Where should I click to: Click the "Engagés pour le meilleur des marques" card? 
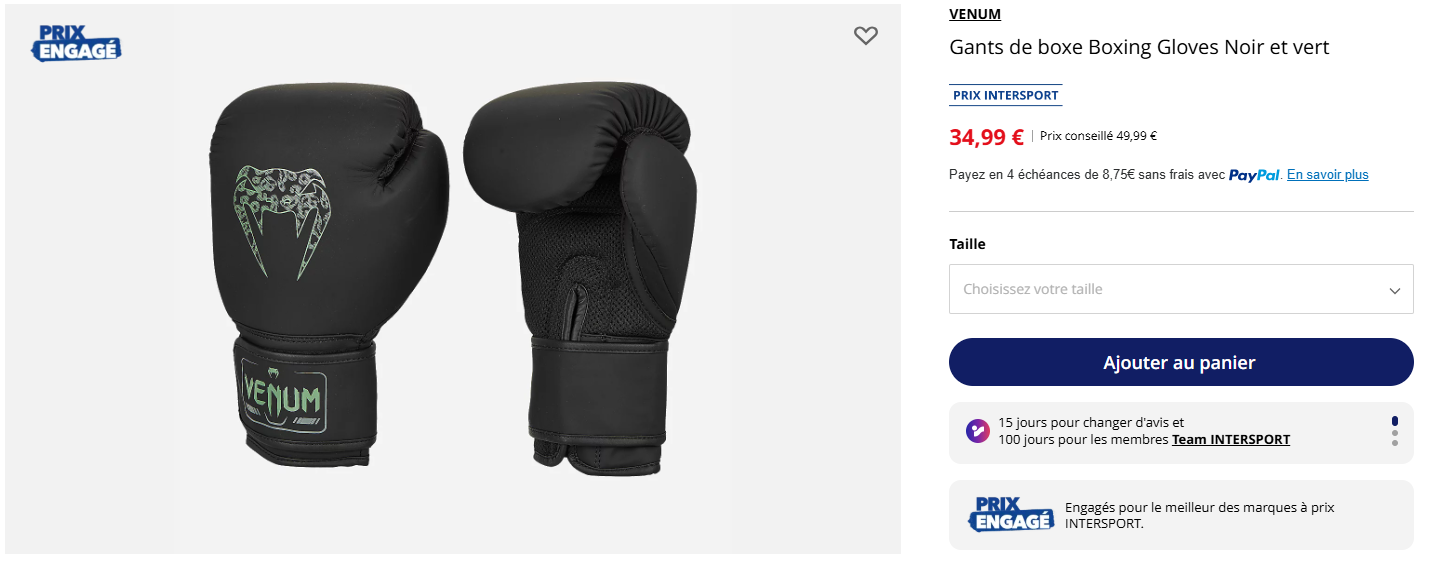coord(1198,515)
